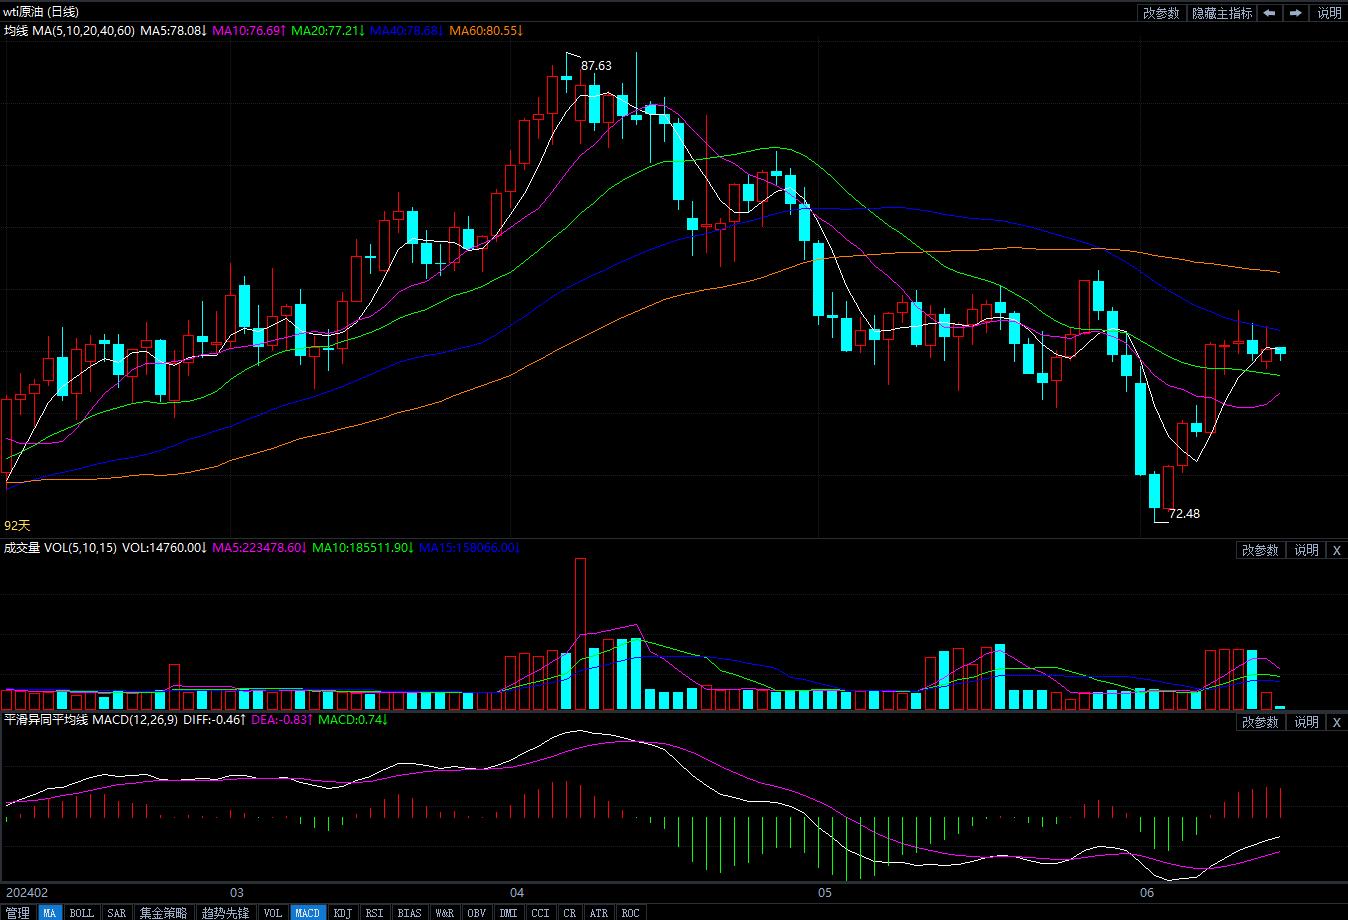Click the 72.48 low price marker
This screenshot has width=1348, height=920.
(x=1184, y=514)
